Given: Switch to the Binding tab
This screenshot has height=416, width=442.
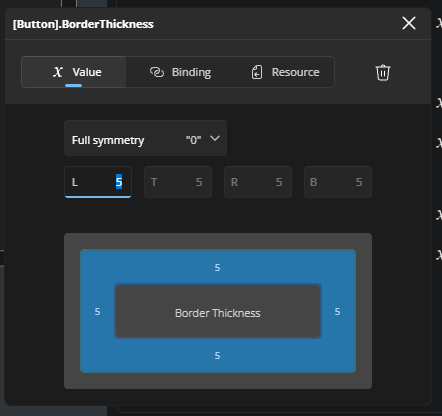Looking at the screenshot, I should (180, 72).
